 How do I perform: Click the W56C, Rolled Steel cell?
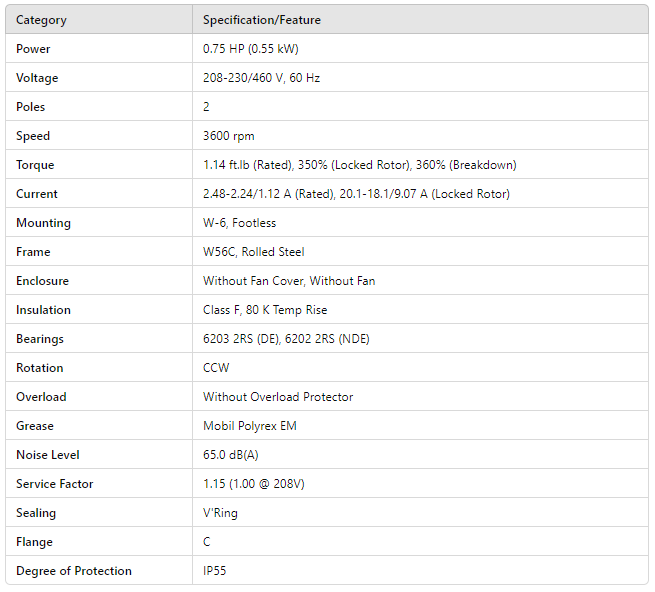pos(254,252)
